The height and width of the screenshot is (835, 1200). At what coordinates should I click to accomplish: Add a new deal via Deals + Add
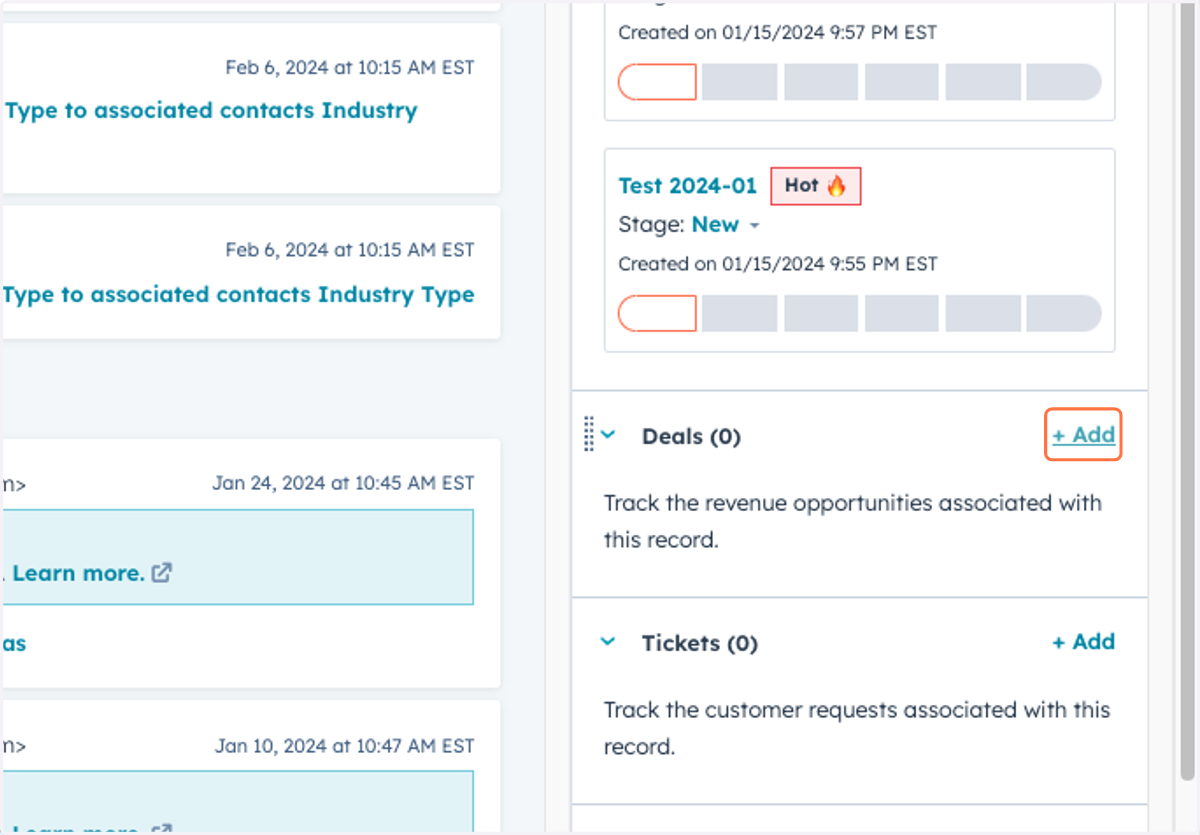[1083, 435]
